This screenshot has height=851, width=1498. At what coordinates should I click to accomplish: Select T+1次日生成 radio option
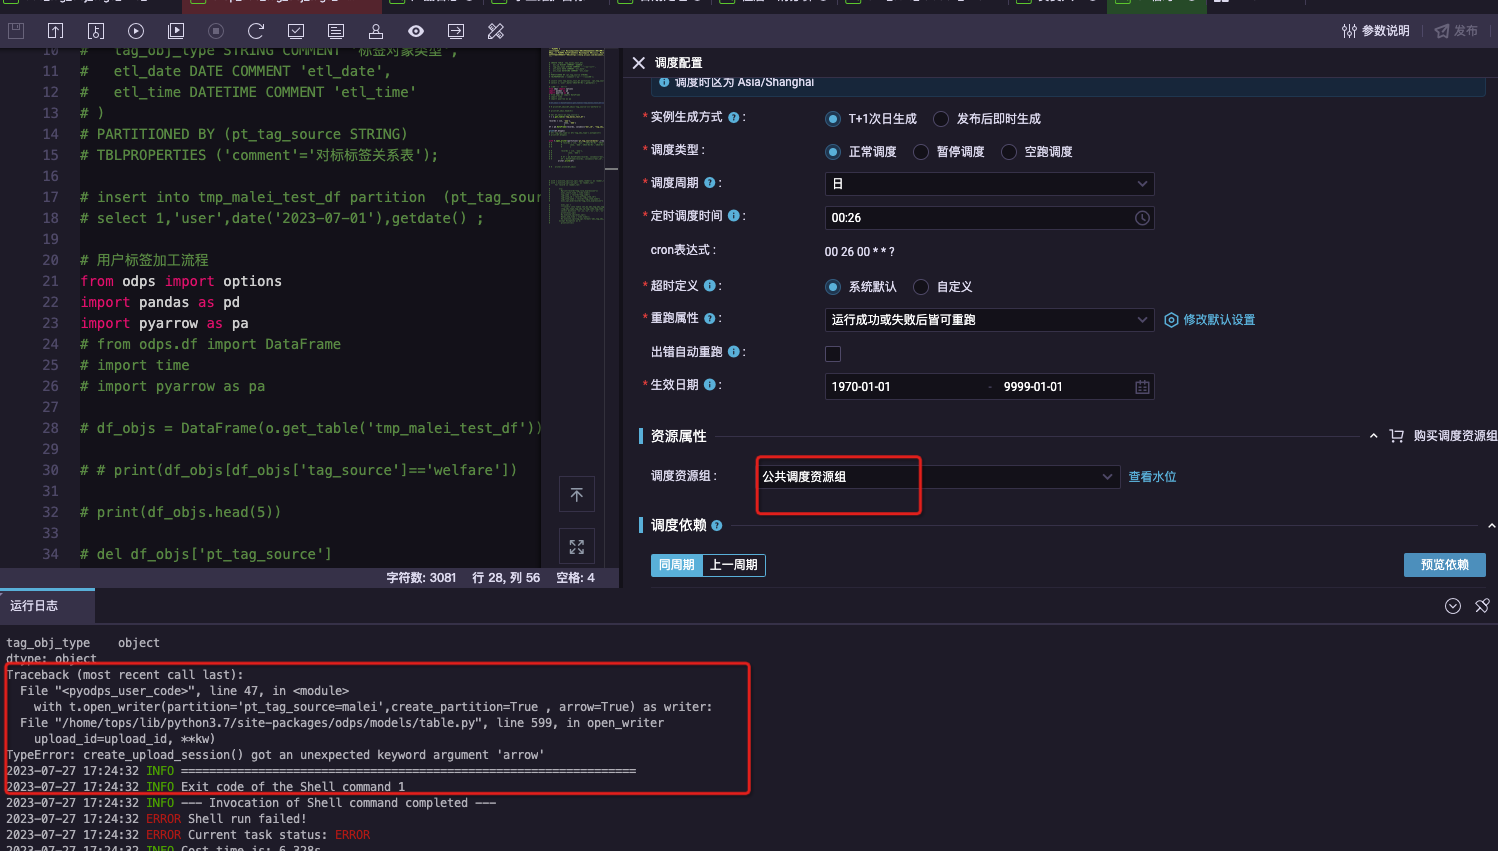[x=833, y=119]
